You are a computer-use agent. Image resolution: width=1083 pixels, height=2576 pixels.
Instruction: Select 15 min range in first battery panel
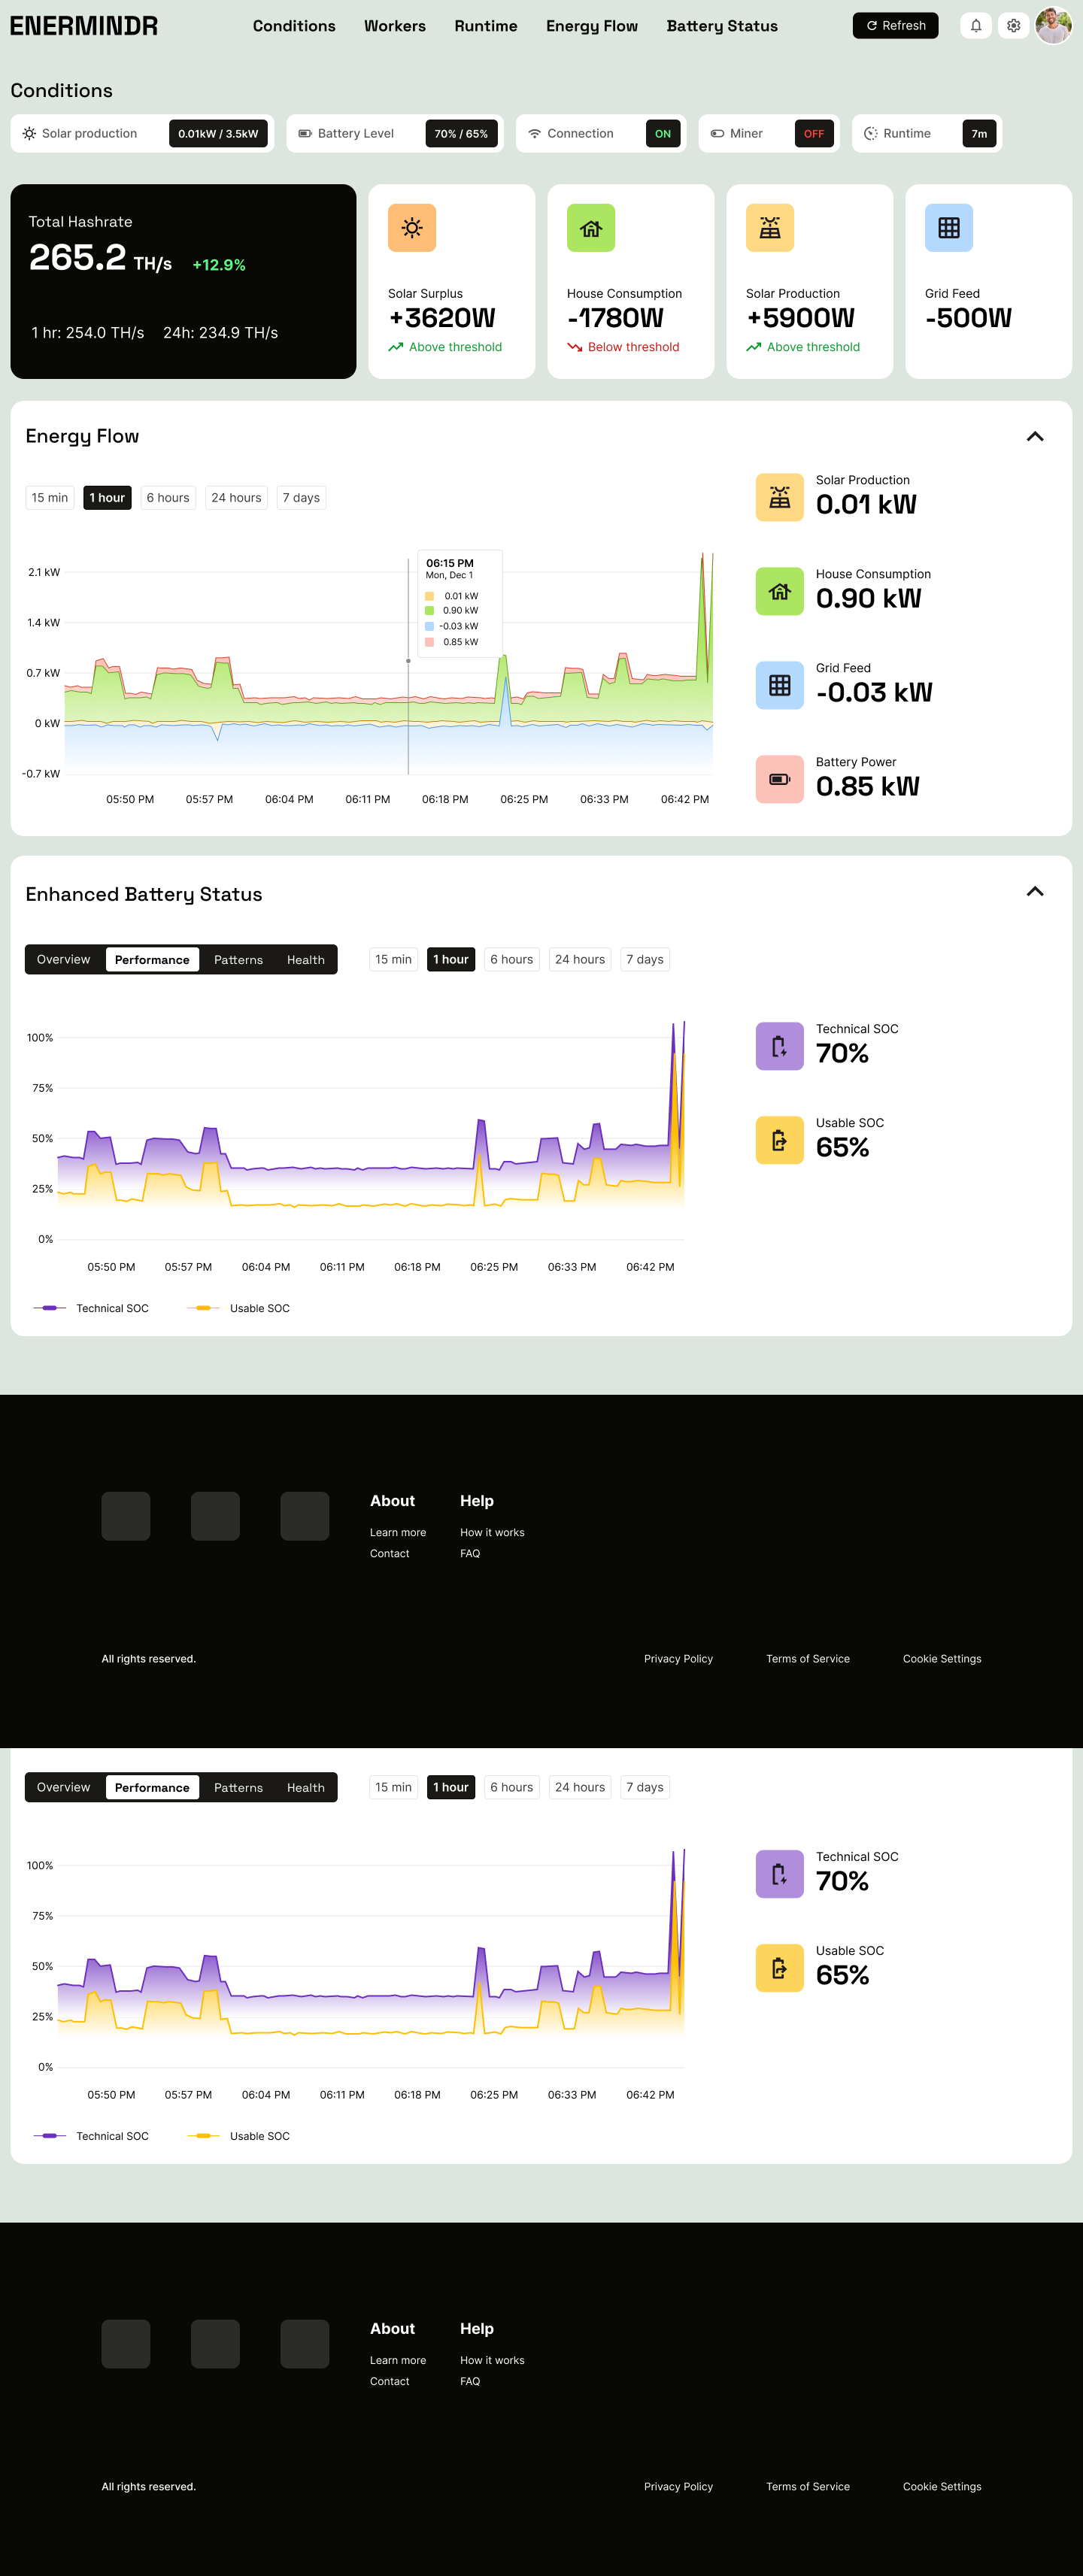point(393,960)
